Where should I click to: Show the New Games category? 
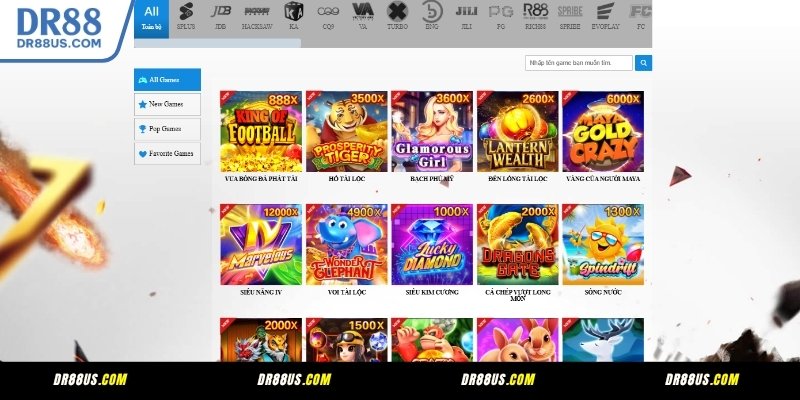(167, 104)
